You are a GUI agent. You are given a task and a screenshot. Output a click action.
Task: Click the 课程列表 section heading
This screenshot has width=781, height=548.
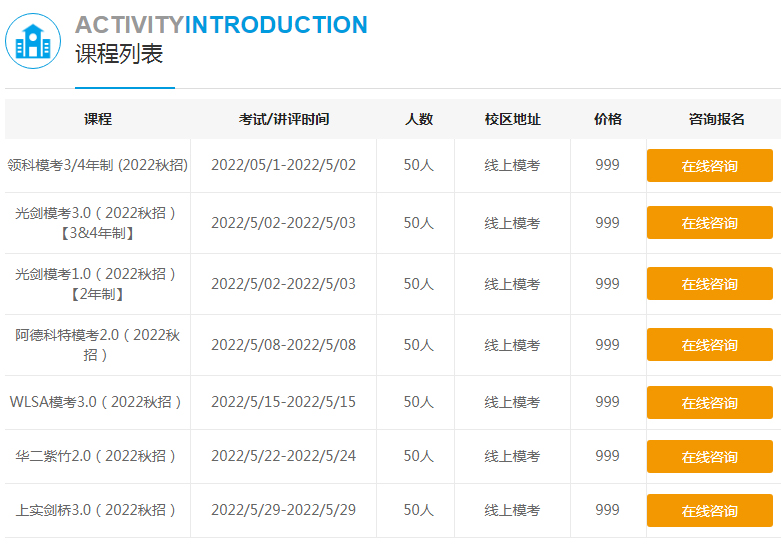tap(119, 55)
